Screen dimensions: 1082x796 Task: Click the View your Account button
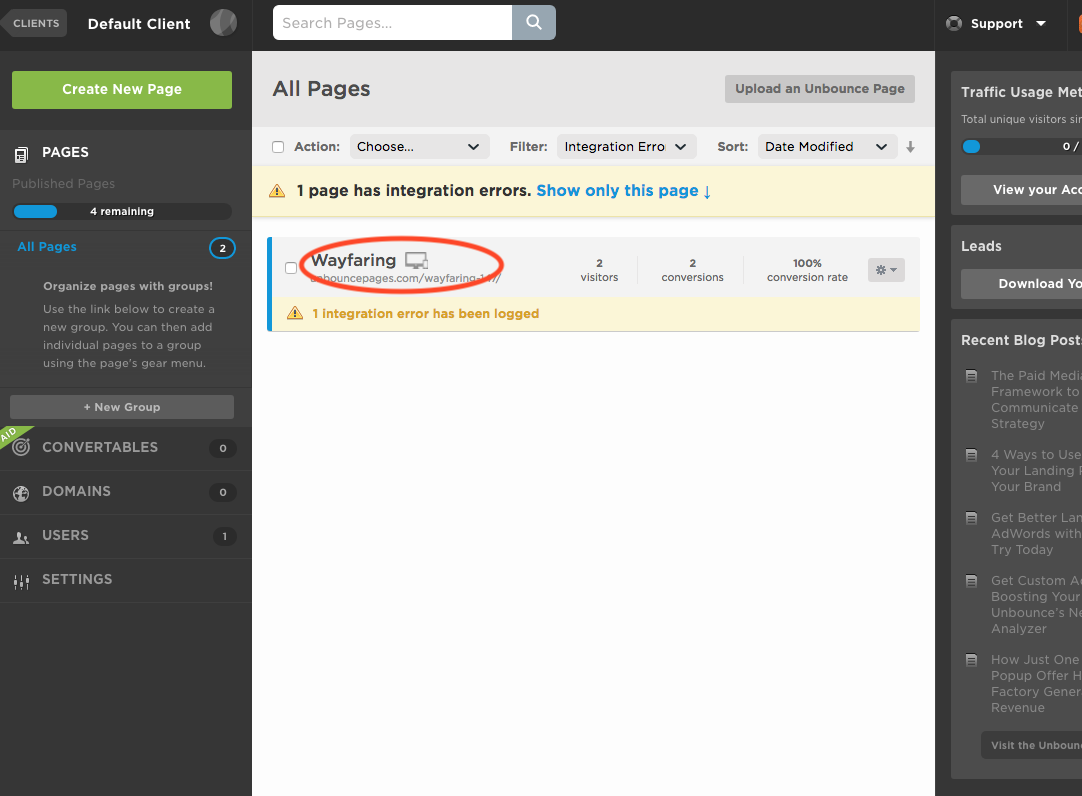point(1021,190)
